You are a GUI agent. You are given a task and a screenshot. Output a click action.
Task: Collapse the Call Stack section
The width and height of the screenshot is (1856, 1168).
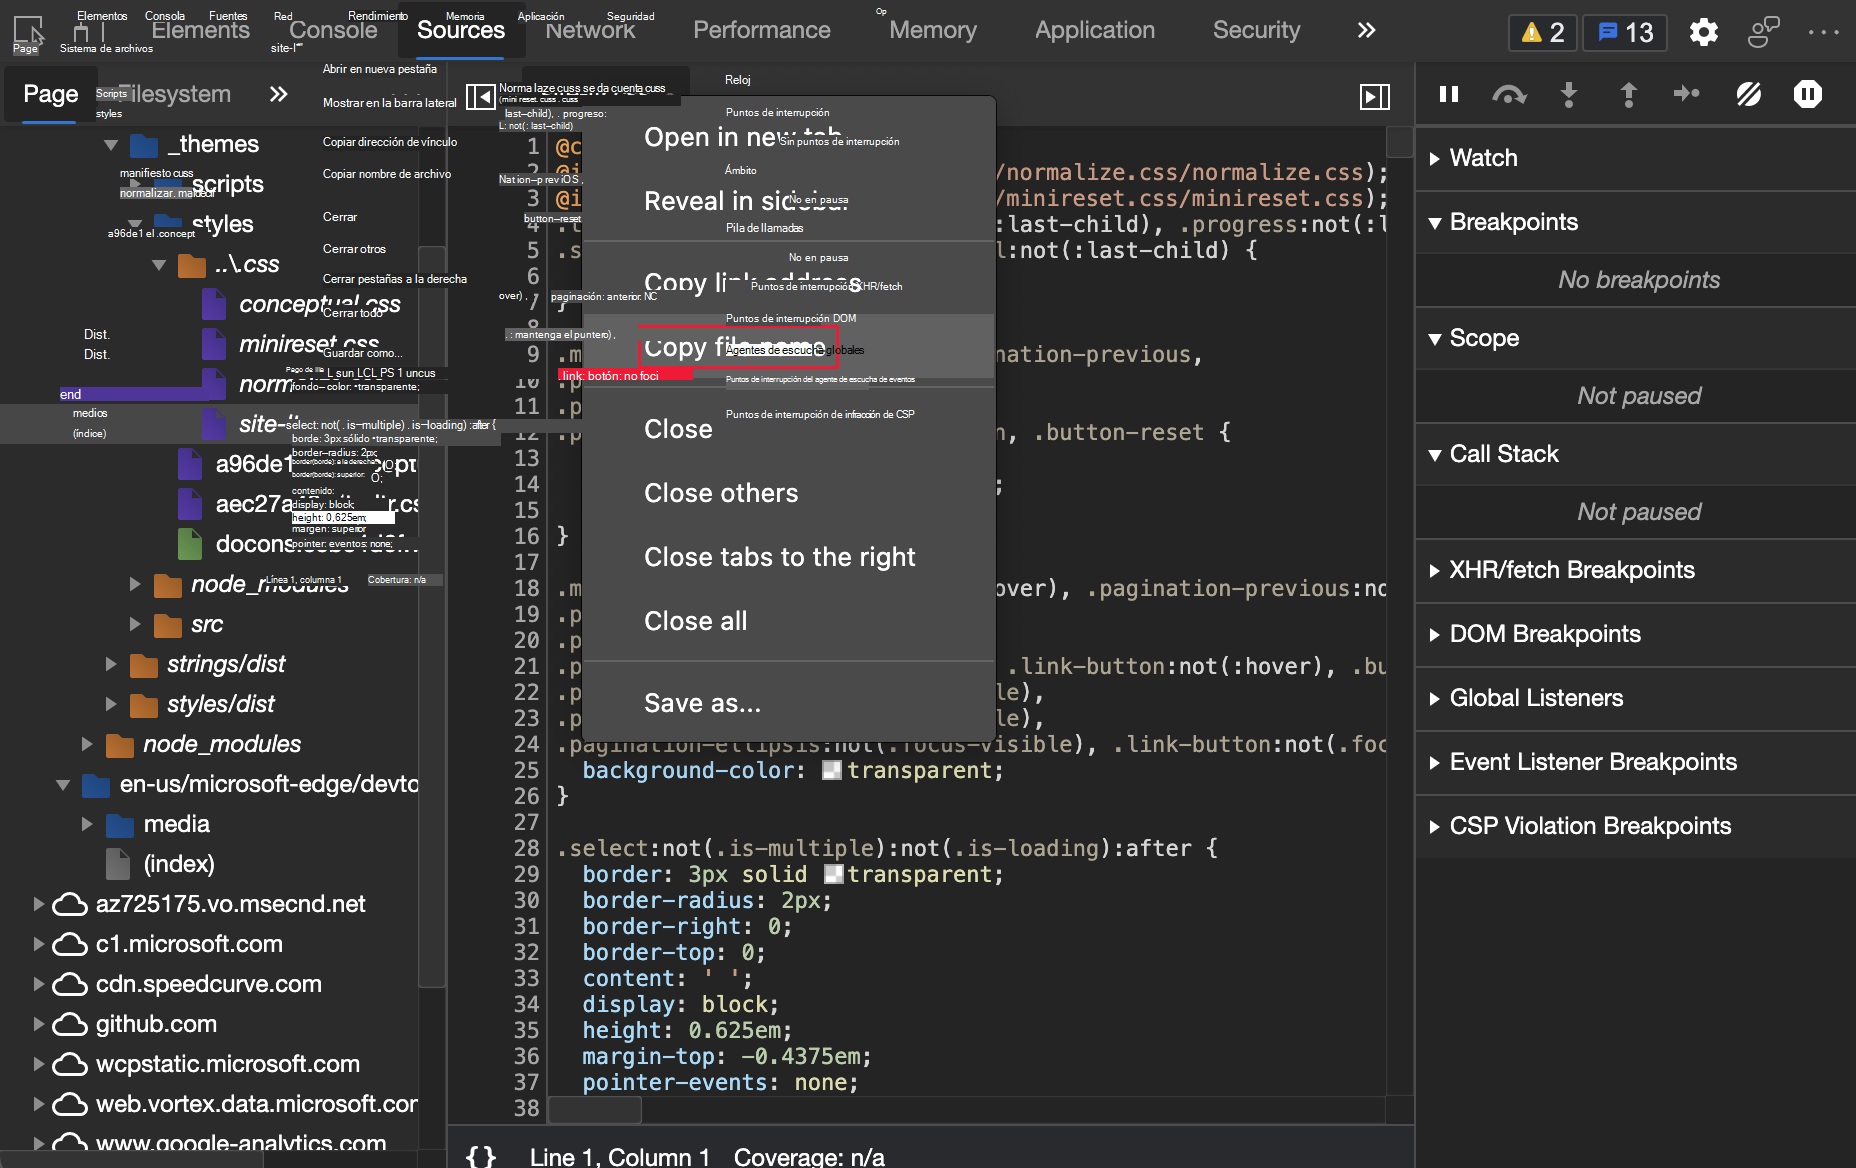1503,454
